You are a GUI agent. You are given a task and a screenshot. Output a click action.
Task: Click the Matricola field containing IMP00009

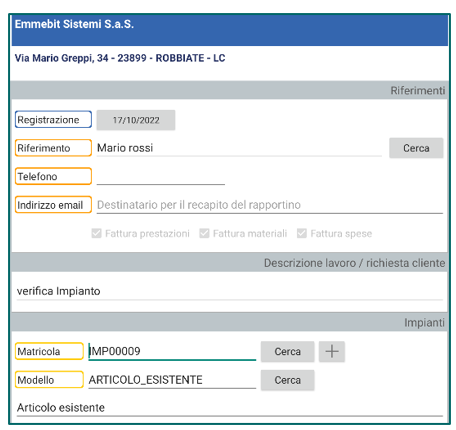point(172,351)
